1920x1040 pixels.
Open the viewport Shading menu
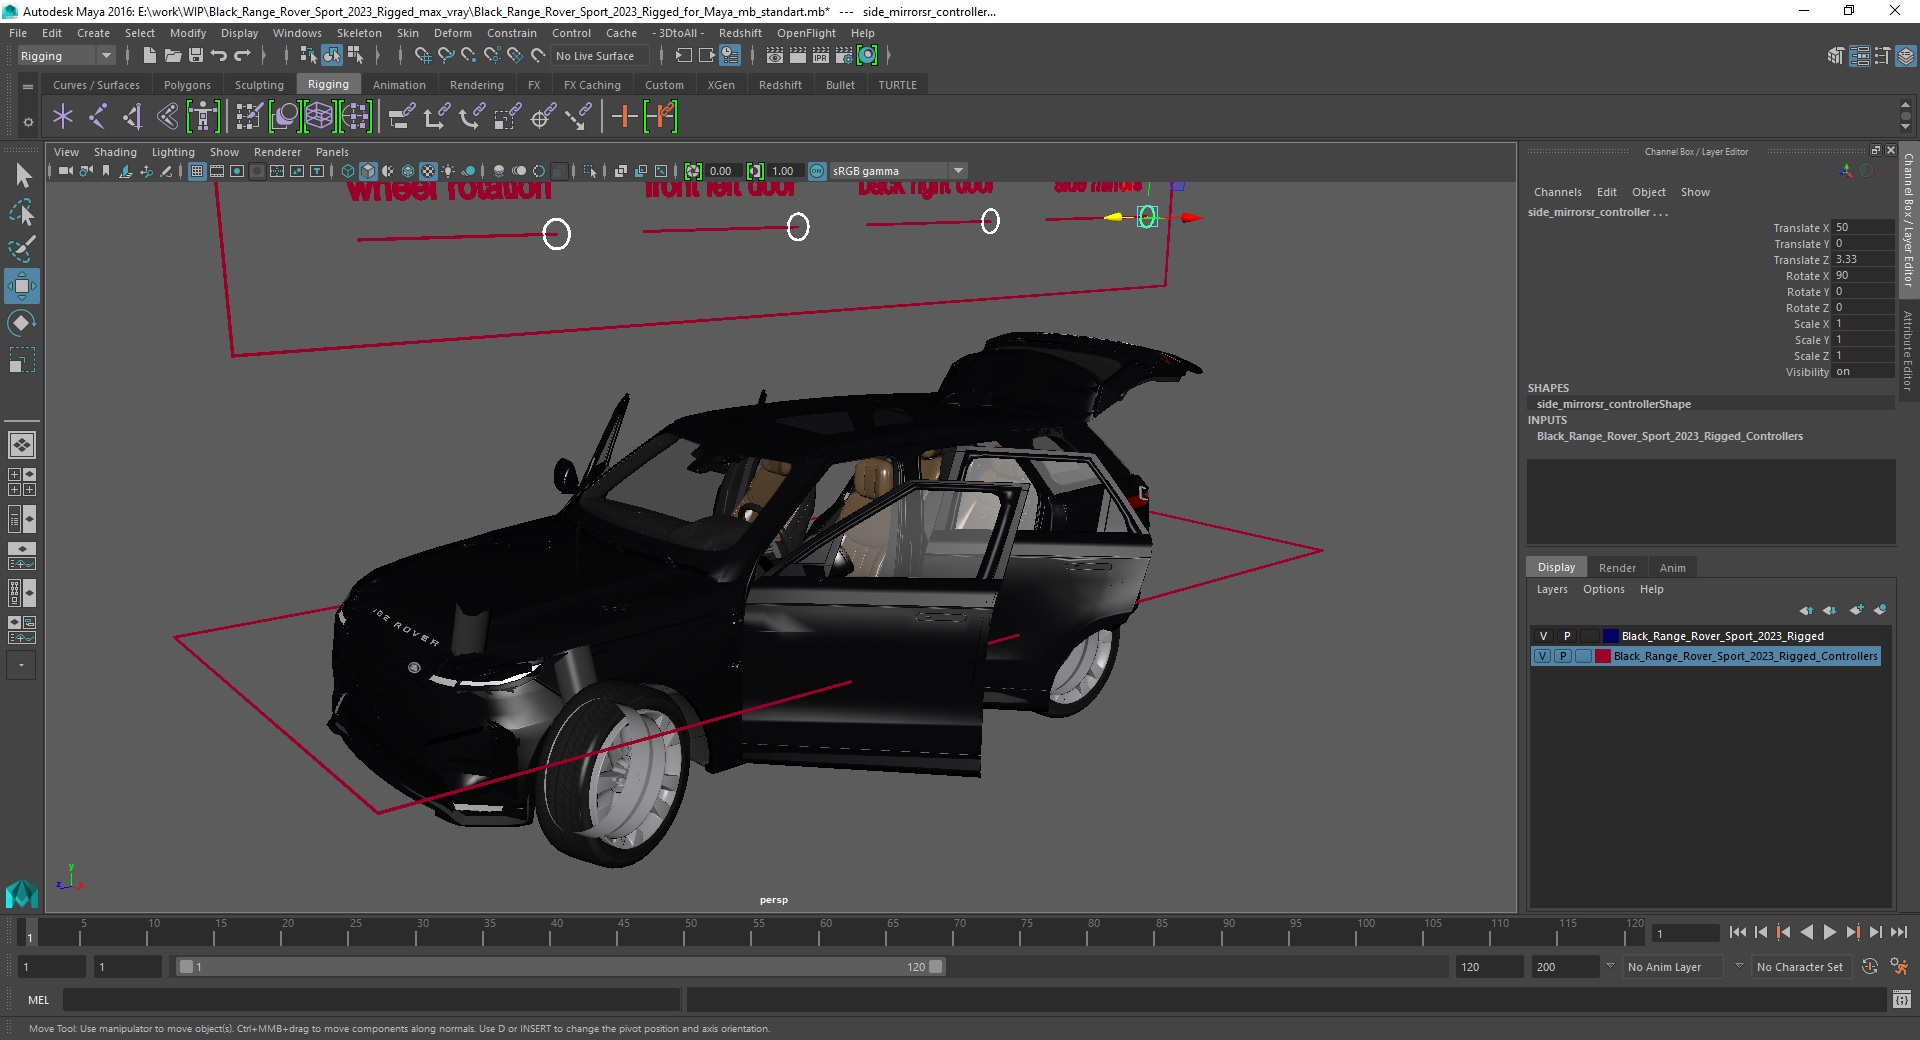coord(115,152)
